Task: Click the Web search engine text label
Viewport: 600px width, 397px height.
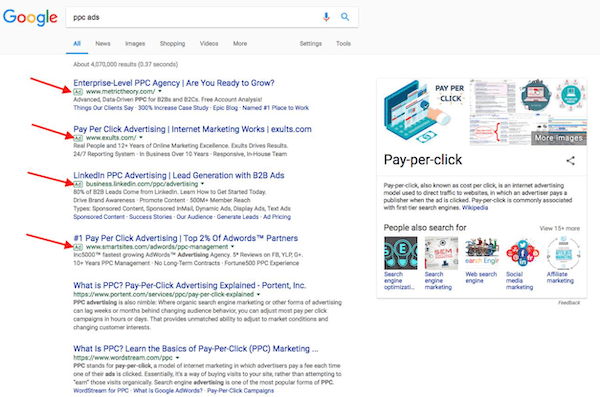Action: (x=481, y=278)
